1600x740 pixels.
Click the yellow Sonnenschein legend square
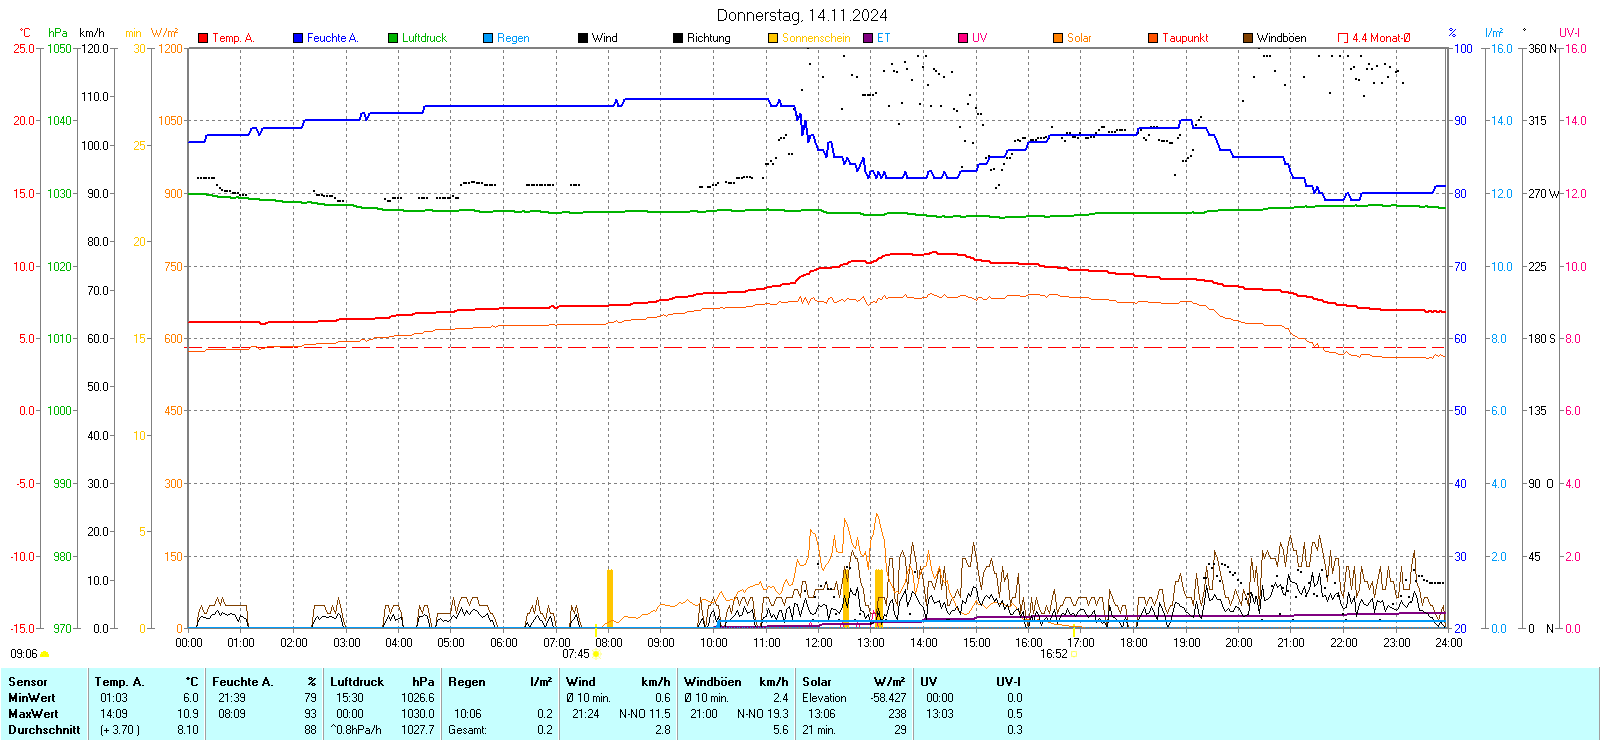coord(773,38)
